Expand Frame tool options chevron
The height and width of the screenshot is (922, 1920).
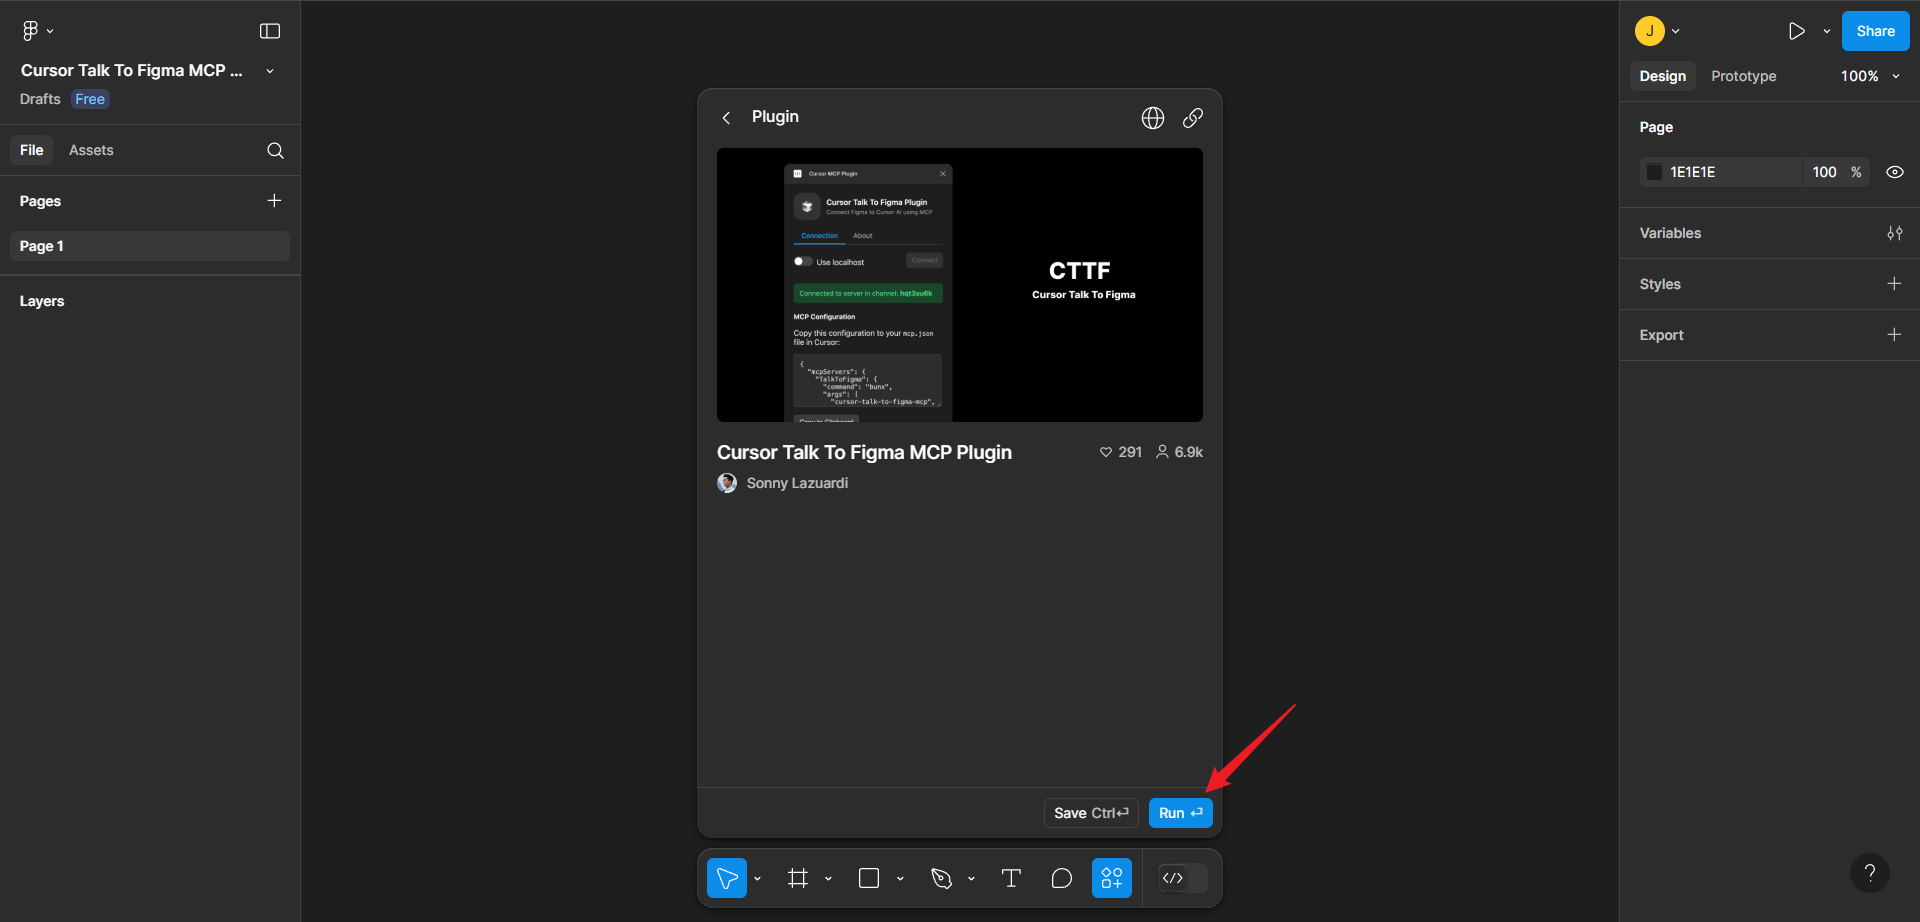pyautogui.click(x=828, y=879)
